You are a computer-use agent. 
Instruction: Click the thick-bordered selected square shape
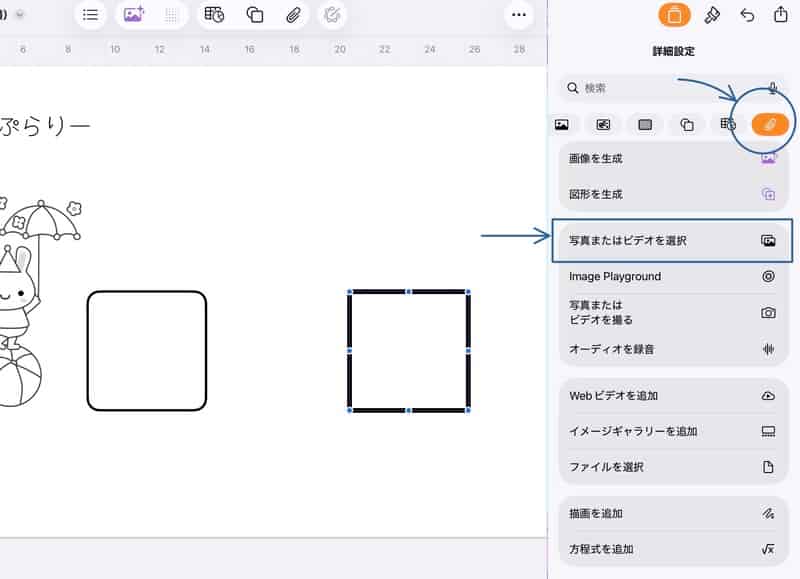click(409, 351)
